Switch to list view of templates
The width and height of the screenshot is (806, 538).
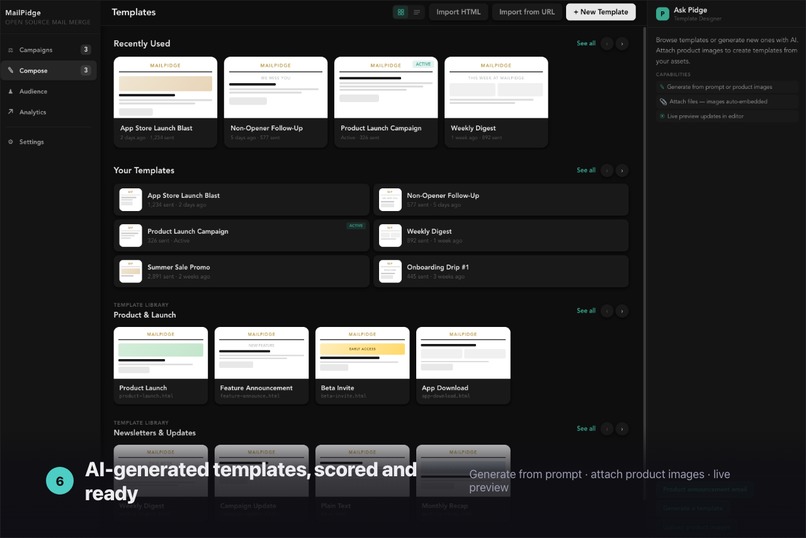coord(416,12)
